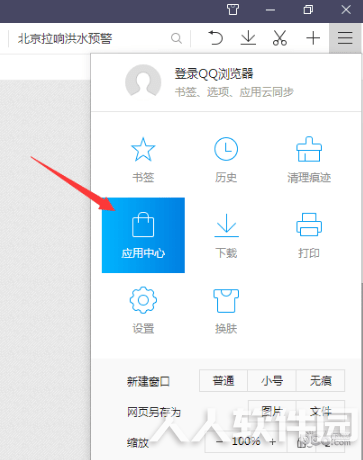This screenshot has height=460, width=363.
Task: Open the 下载 downloads icon in menu
Action: pos(226,225)
